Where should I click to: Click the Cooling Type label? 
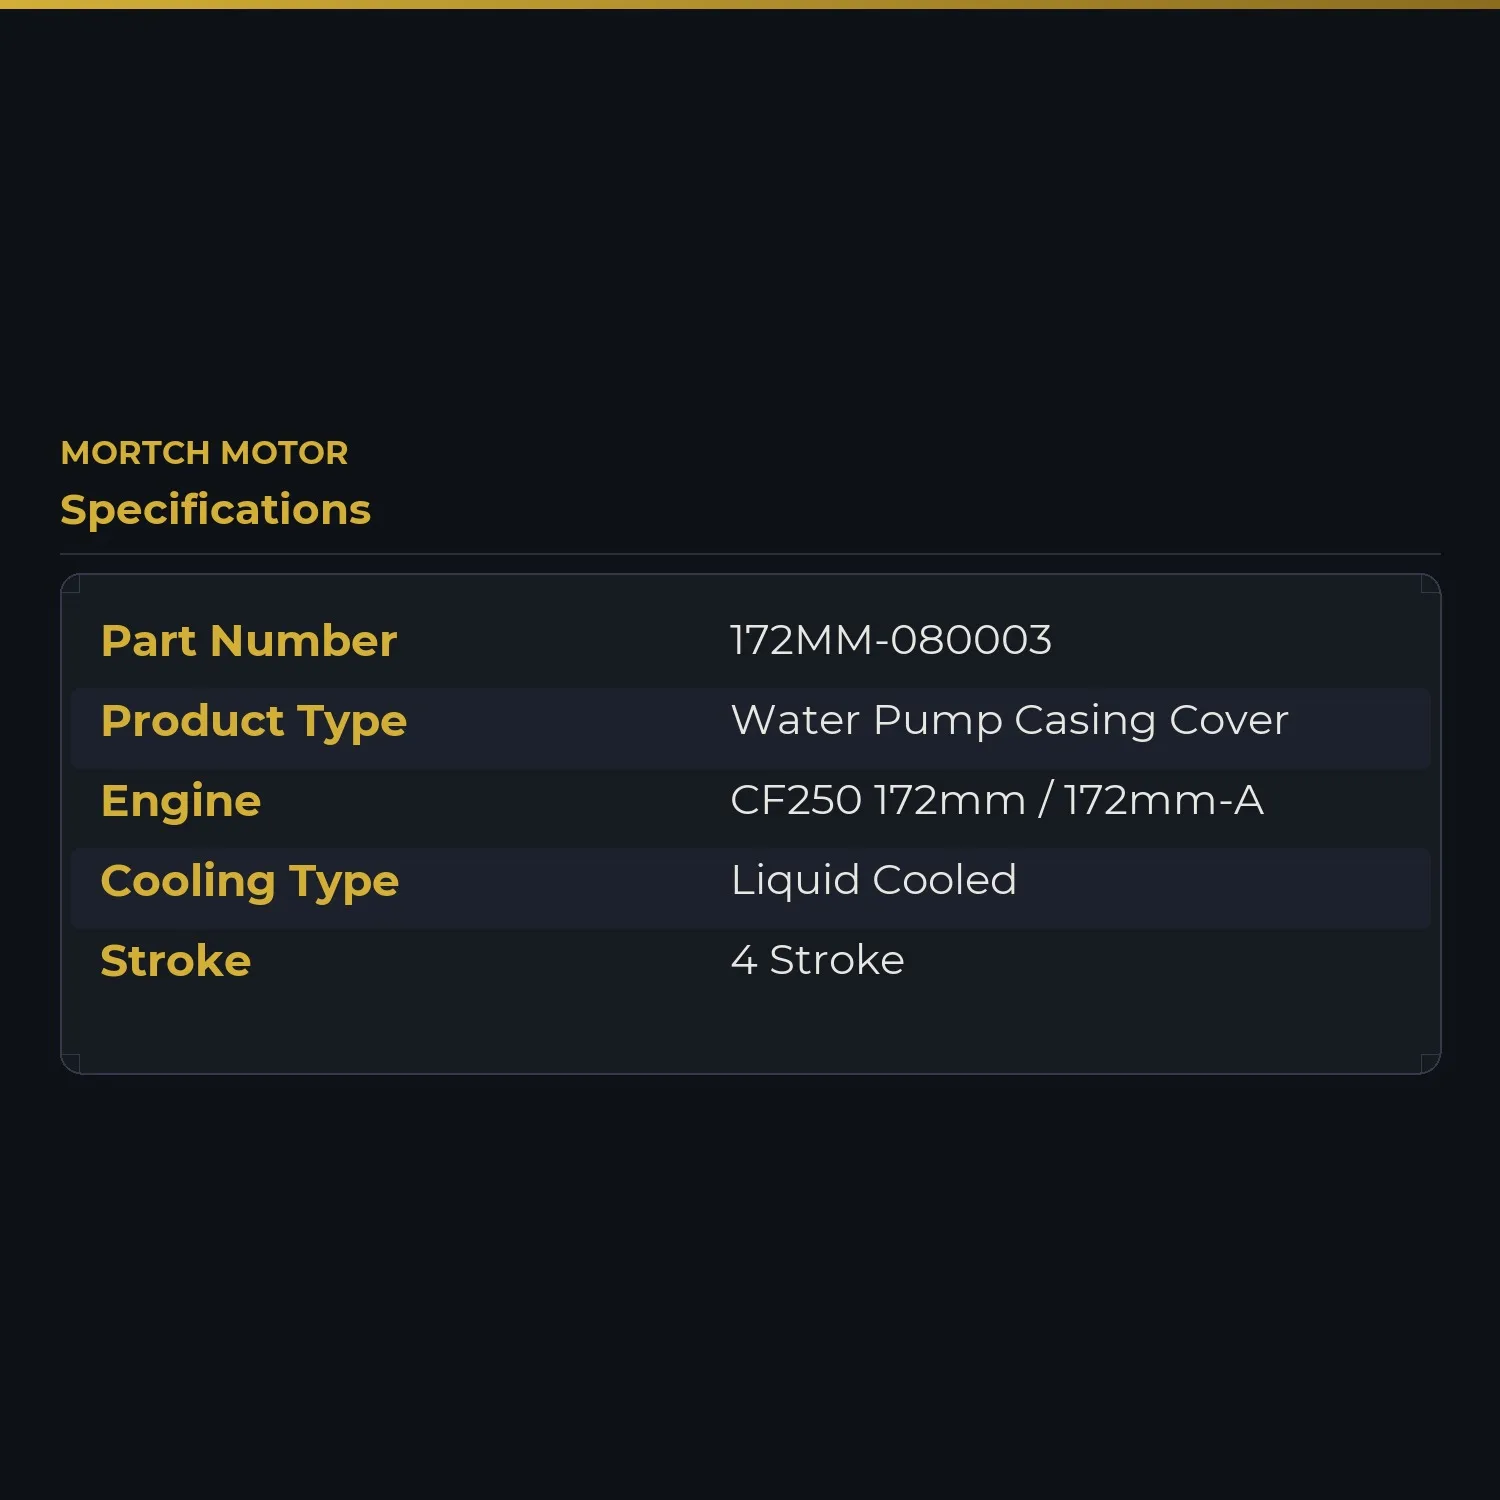pyautogui.click(x=250, y=882)
